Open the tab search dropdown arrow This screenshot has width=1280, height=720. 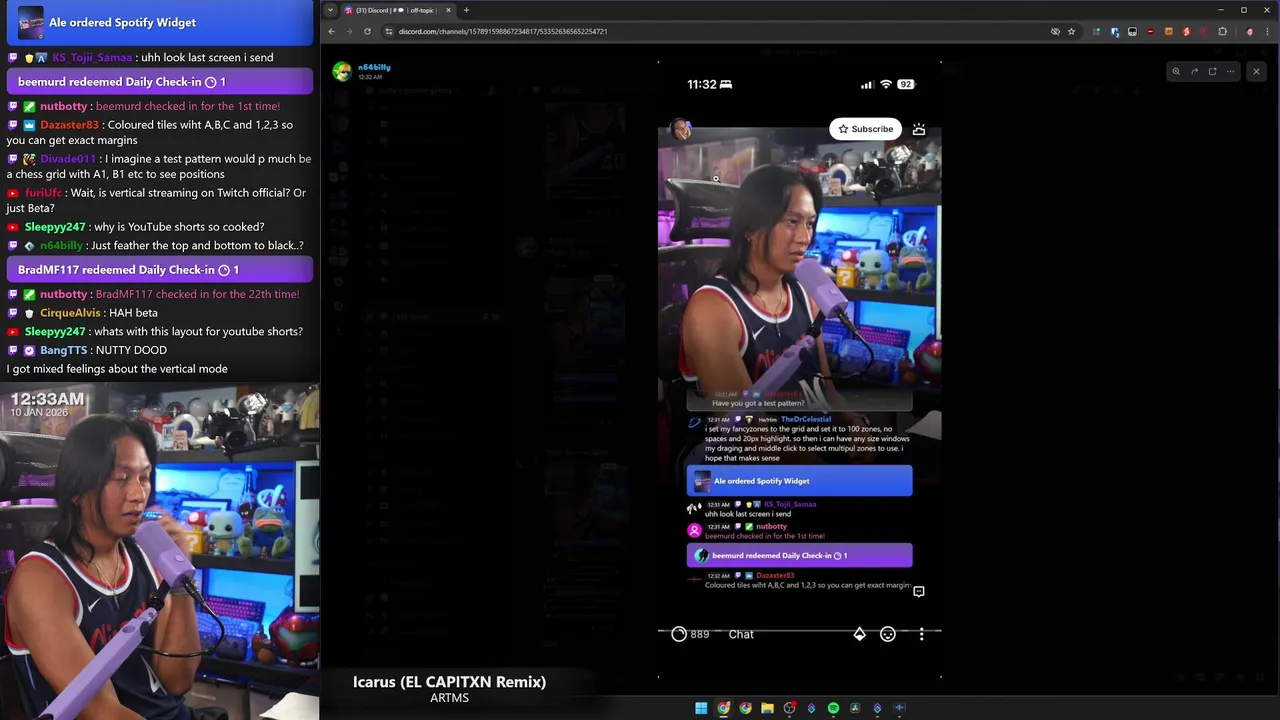pos(330,10)
